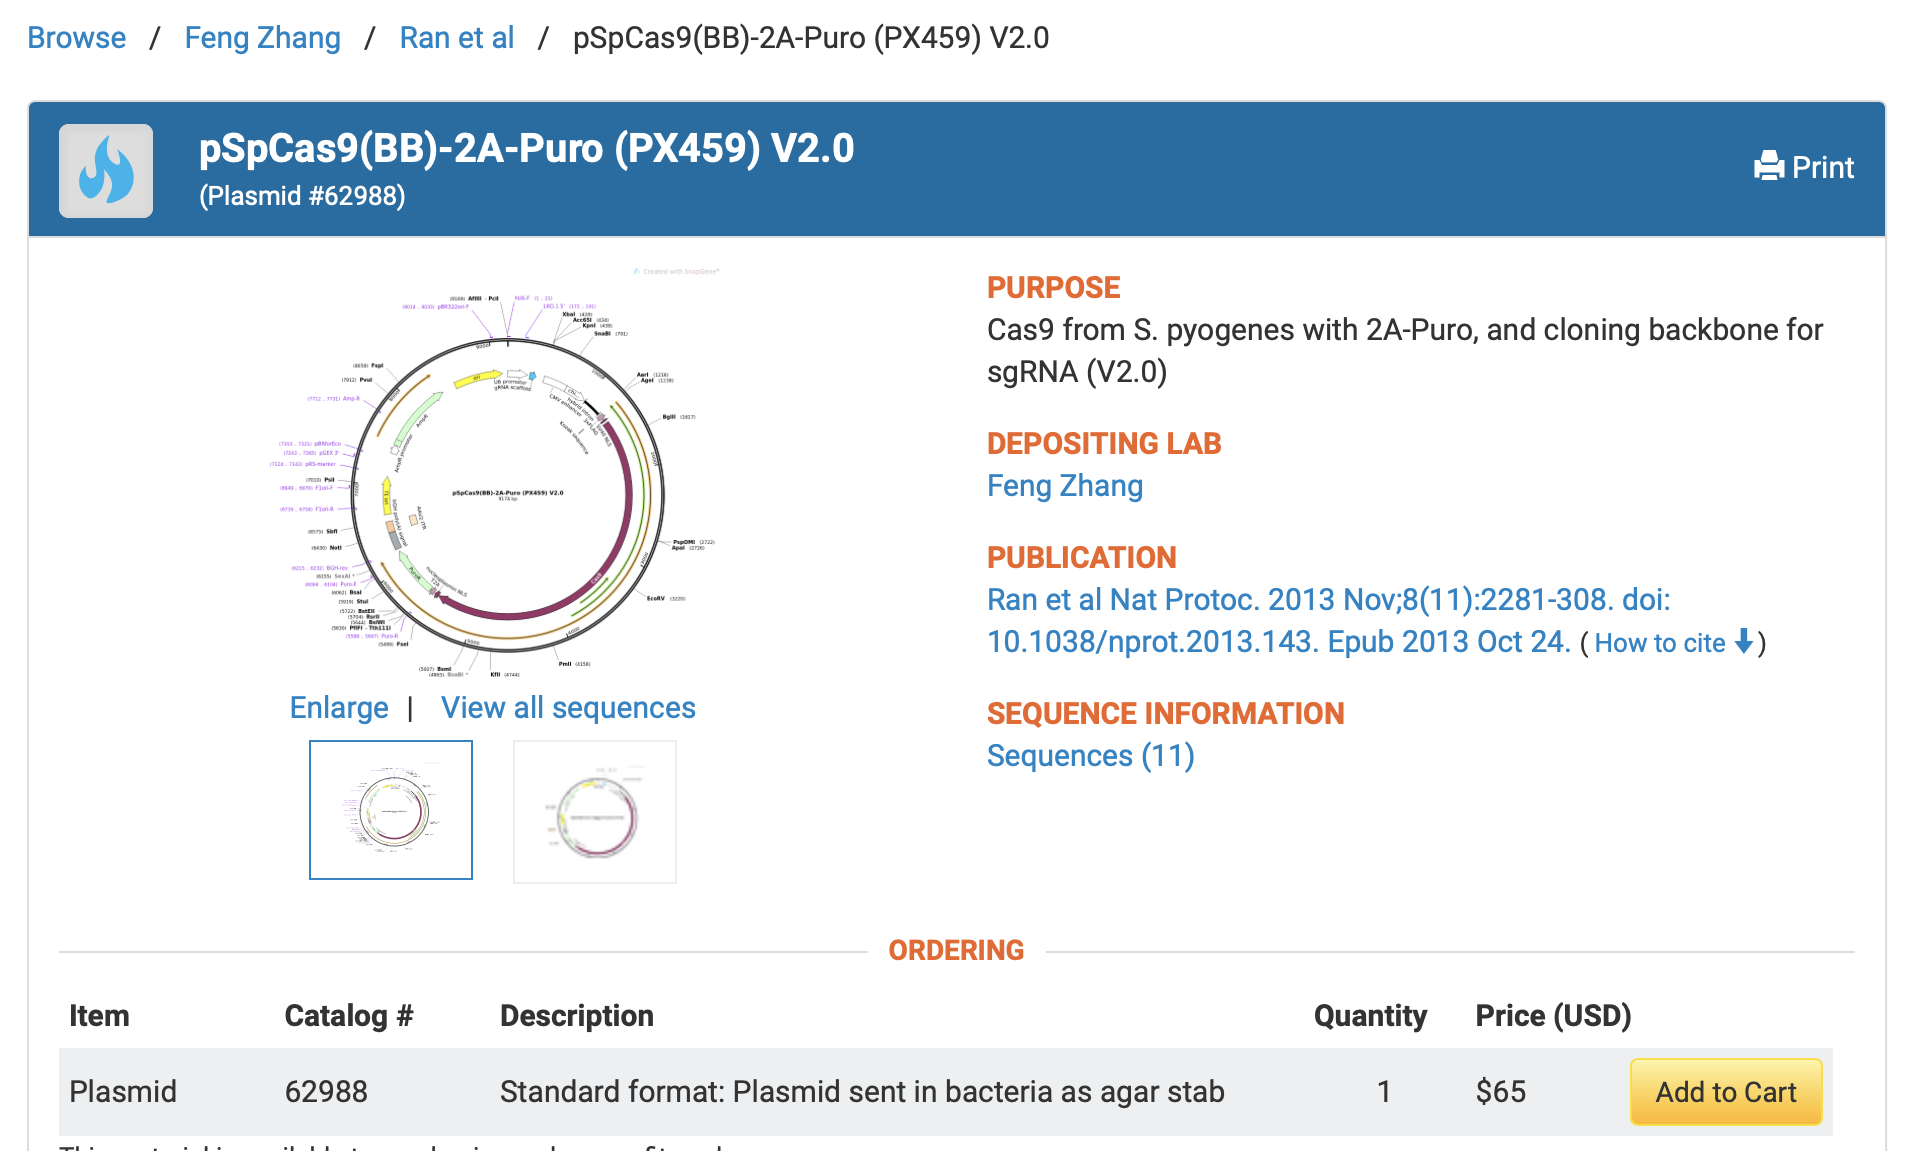This screenshot has height=1151, width=1916.
Task: Add plasmid 62988 to cart
Action: point(1725,1092)
